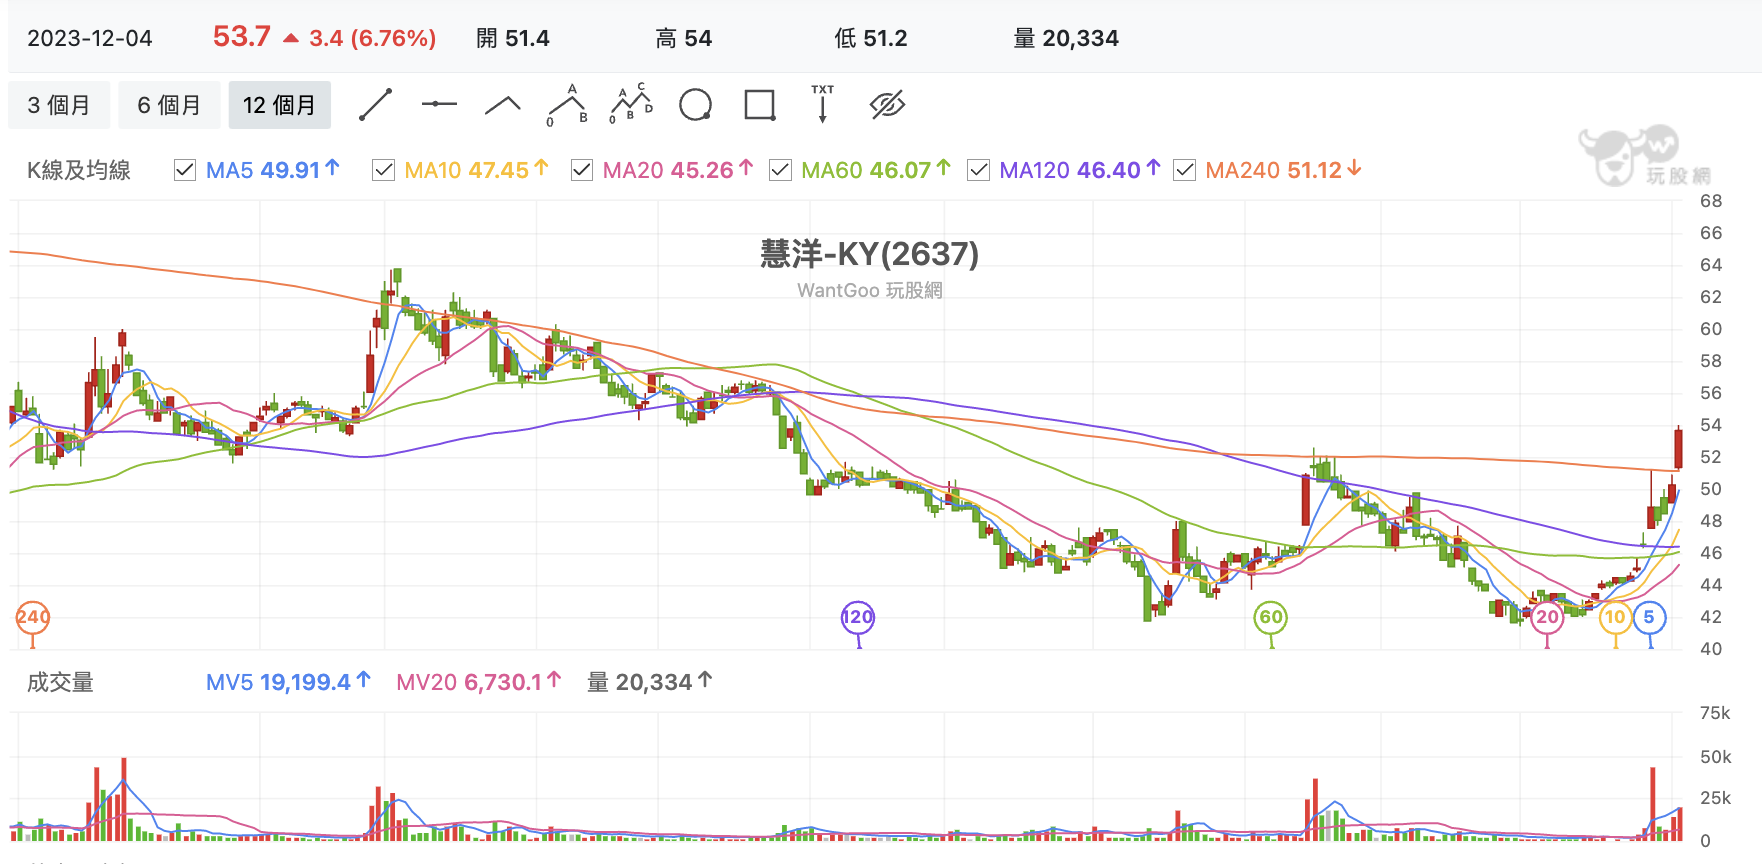Uncheck the MA10 moving average checkbox
Image resolution: width=1762 pixels, height=864 pixels.
coord(383,170)
